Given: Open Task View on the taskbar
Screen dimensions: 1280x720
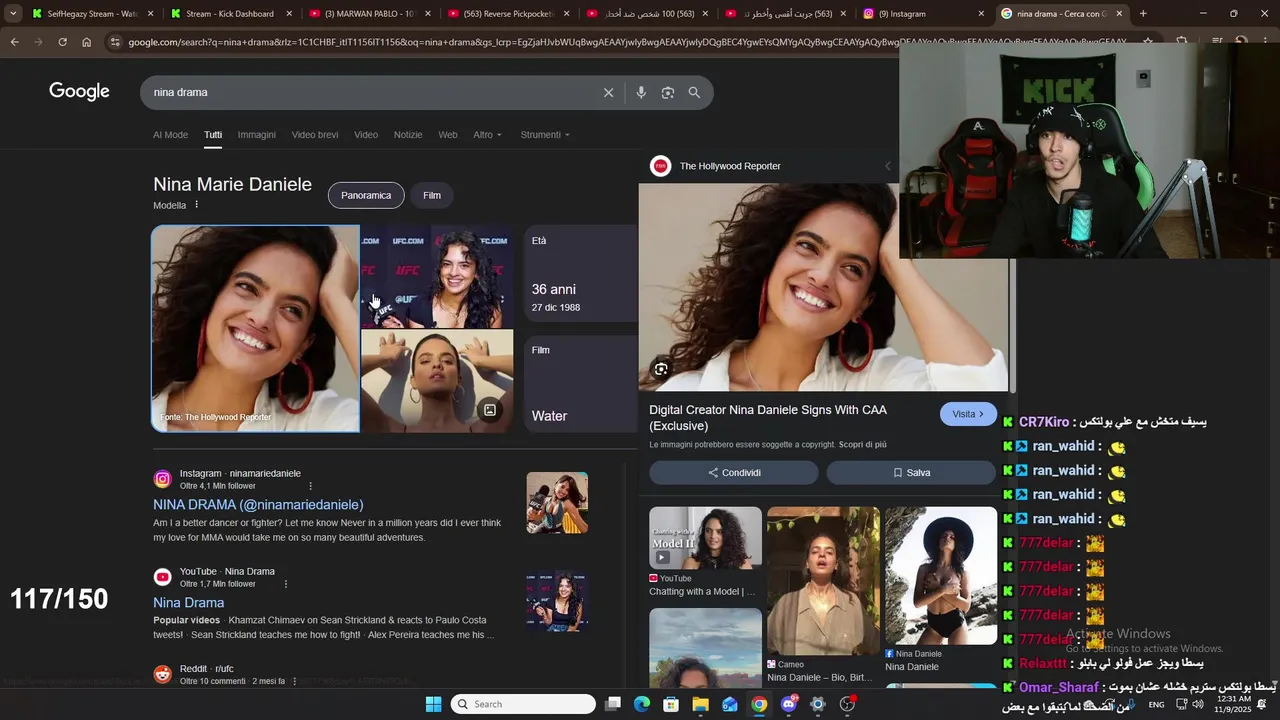Looking at the screenshot, I should pos(613,704).
